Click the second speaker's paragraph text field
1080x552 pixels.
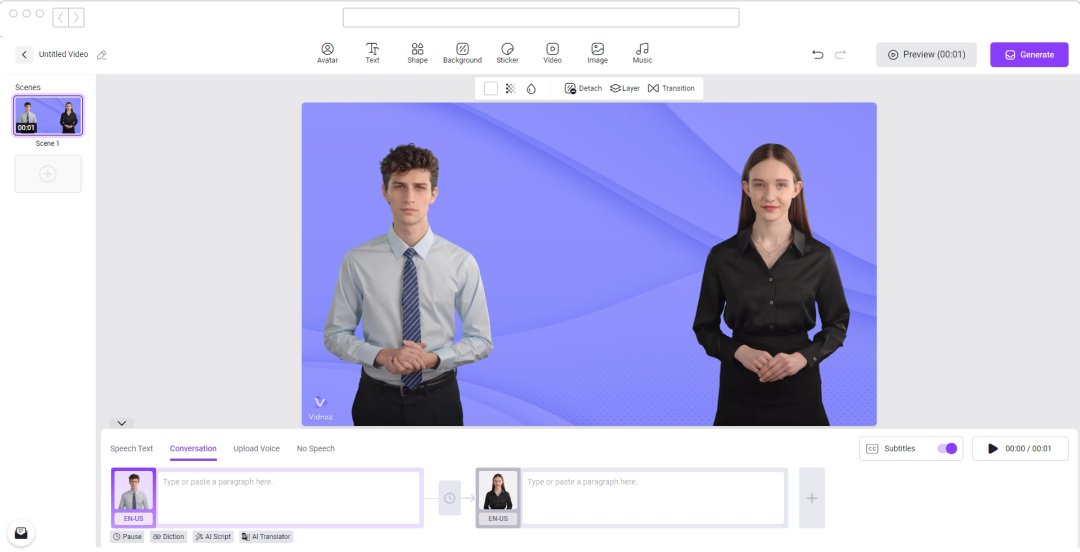(x=654, y=498)
